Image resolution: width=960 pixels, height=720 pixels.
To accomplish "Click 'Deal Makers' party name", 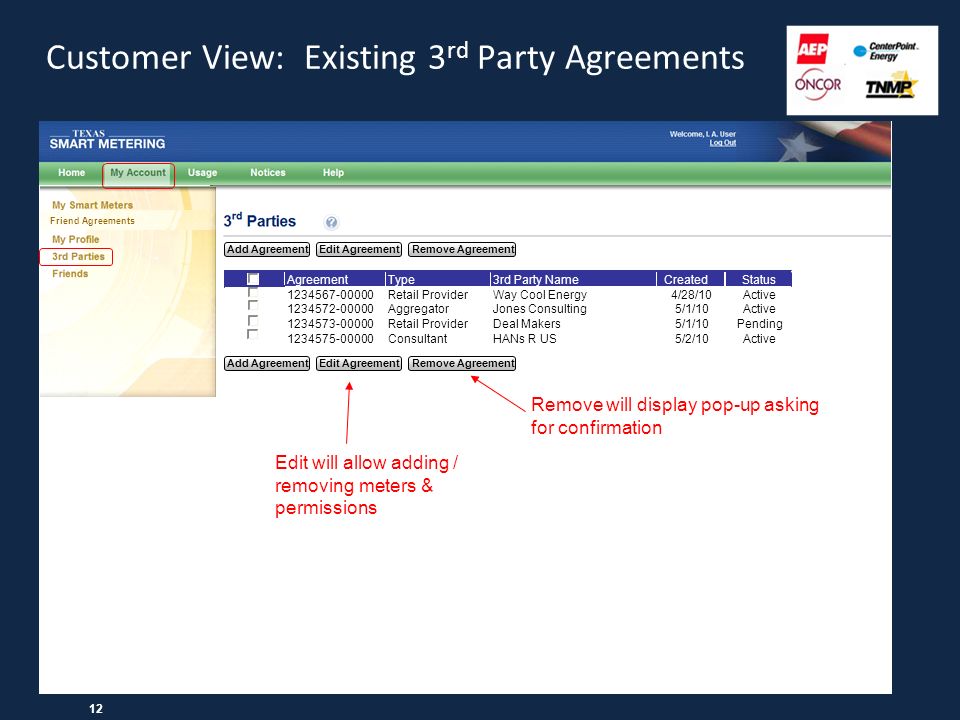I will tap(527, 323).
